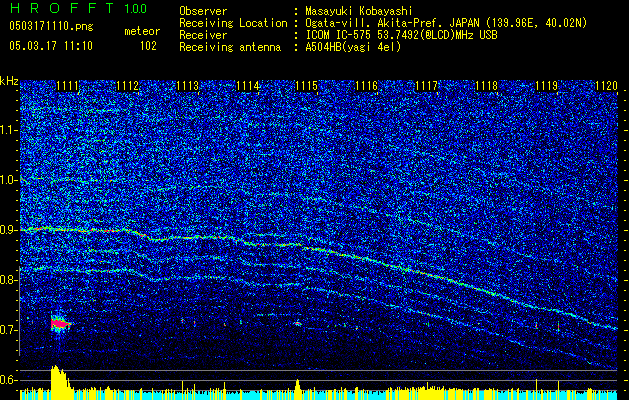The height and width of the screenshot is (400, 629).
Task: Click the bright pink meteor echo near 1111
Action: pyautogui.click(x=60, y=323)
